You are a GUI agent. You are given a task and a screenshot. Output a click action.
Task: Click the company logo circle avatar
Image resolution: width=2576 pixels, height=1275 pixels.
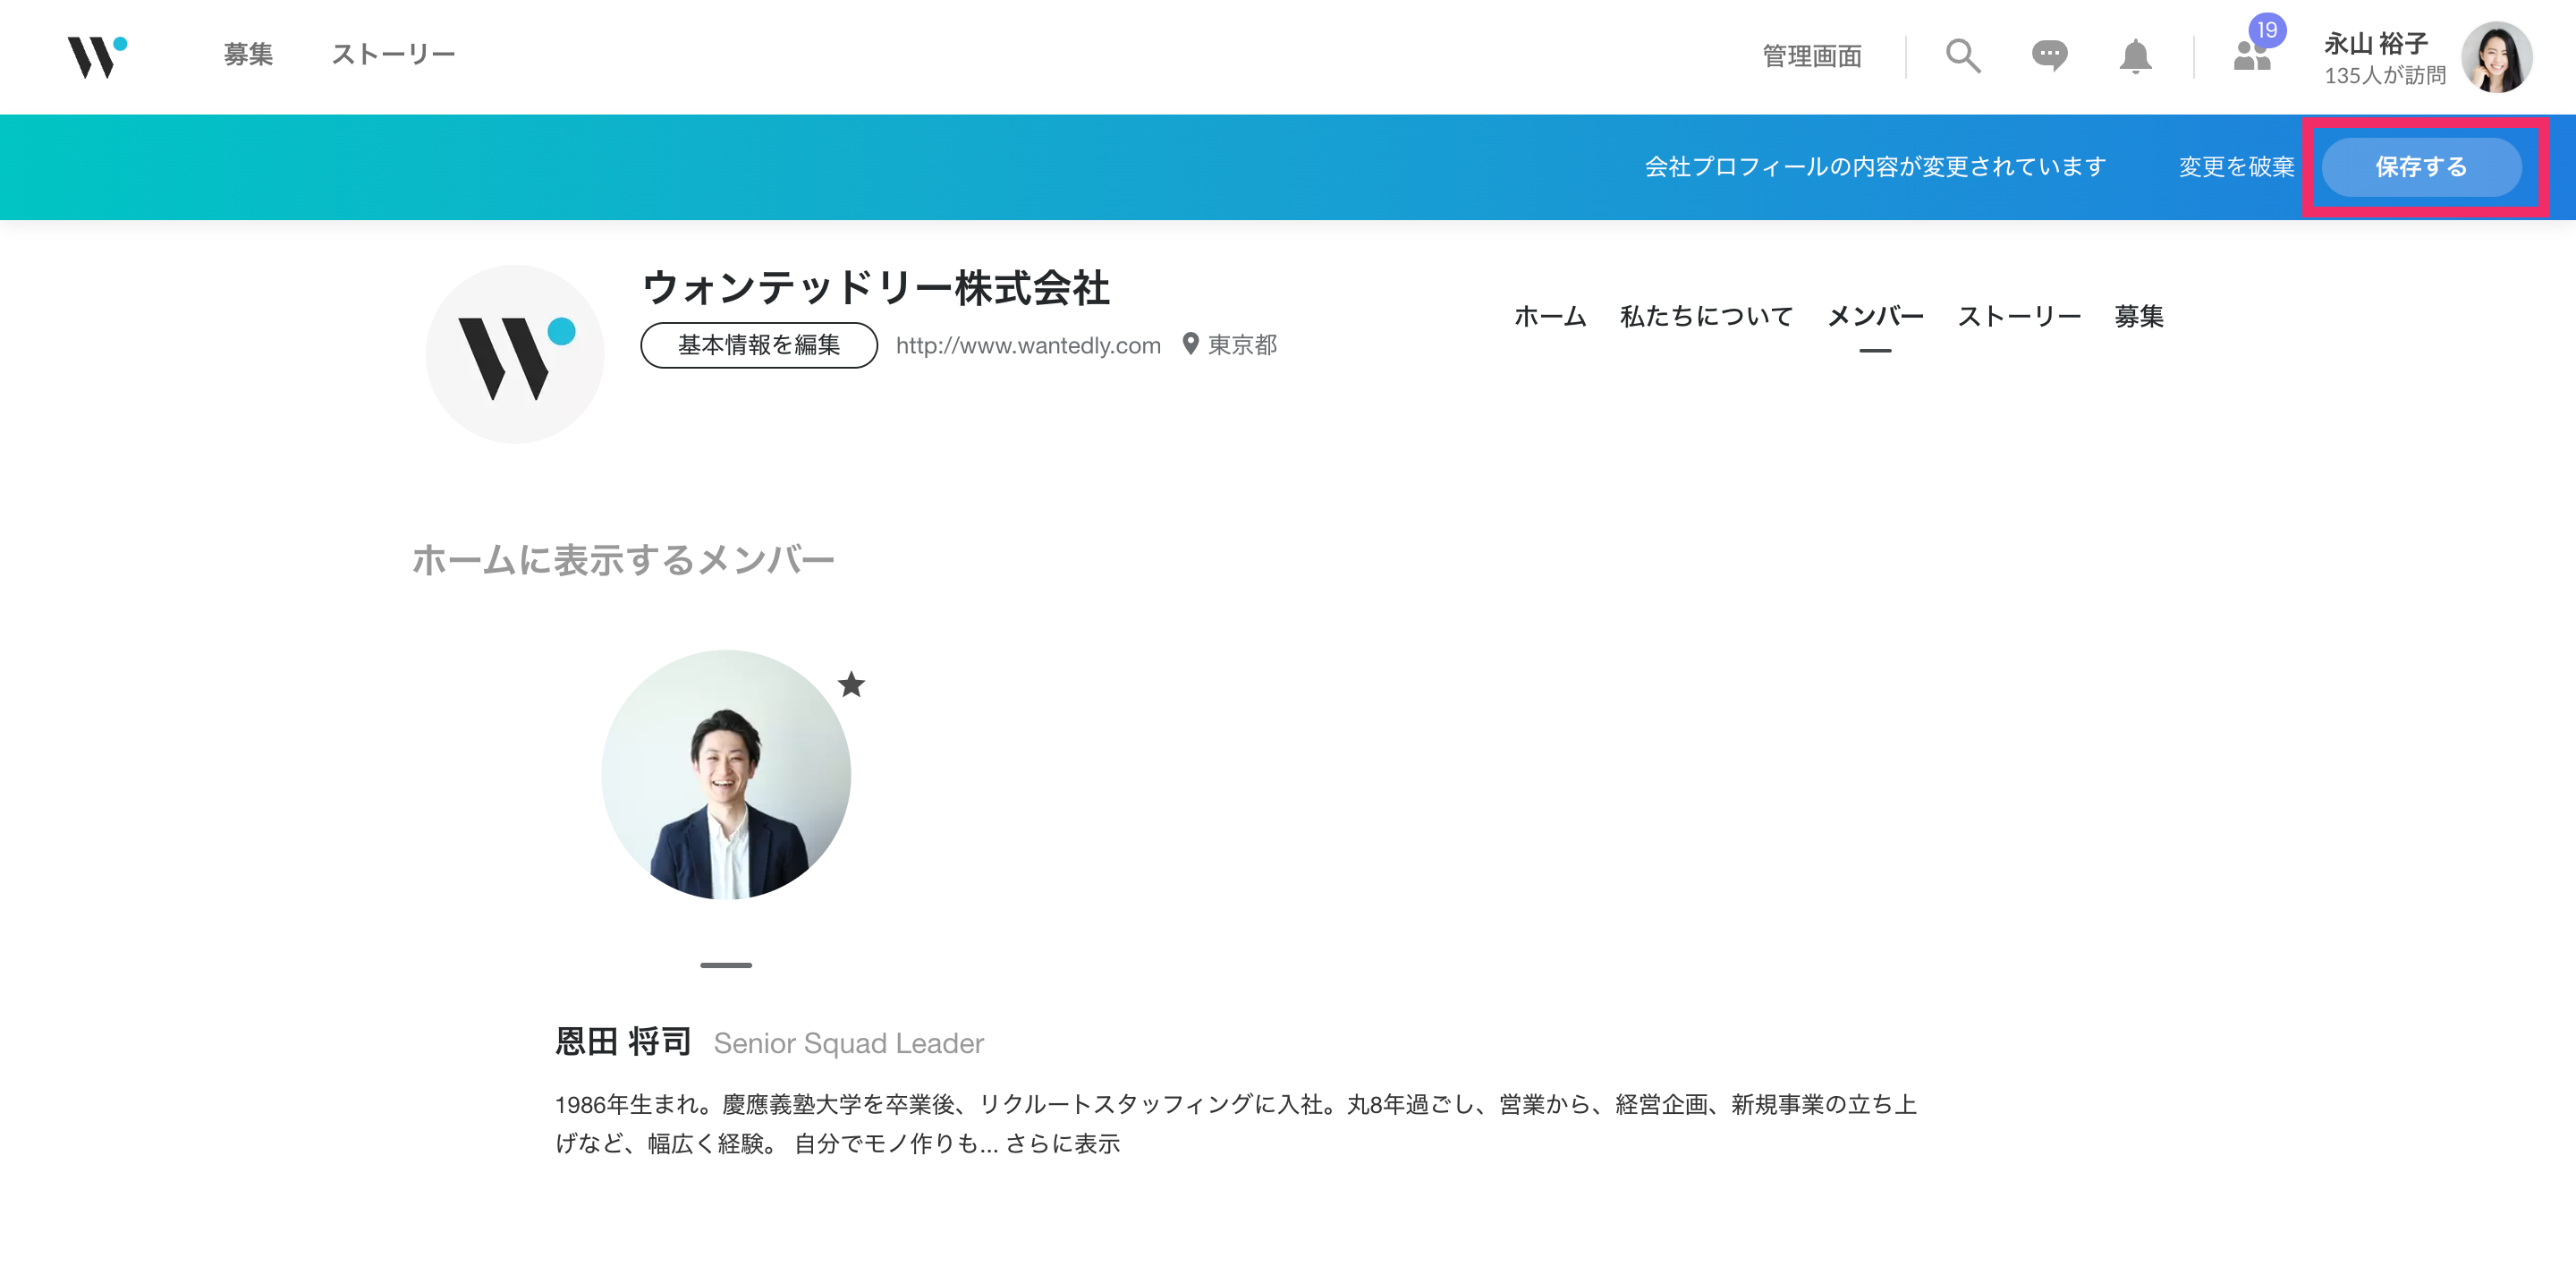pyautogui.click(x=515, y=354)
